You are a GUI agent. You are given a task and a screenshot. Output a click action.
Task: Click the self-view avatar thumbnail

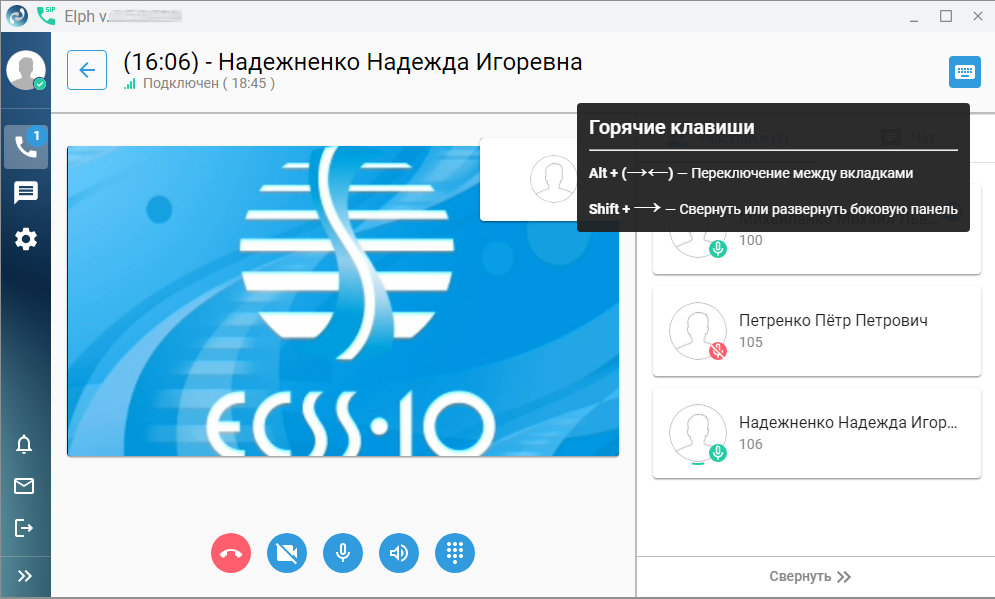(553, 179)
